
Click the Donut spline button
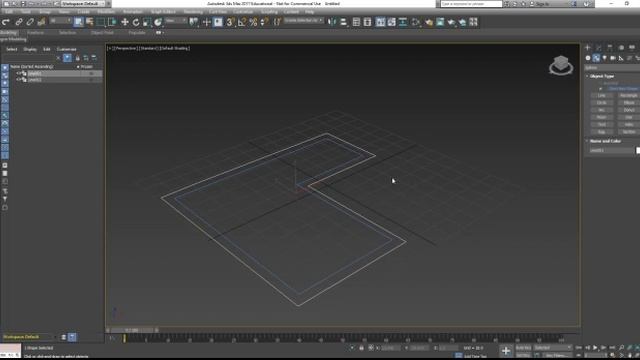[629, 110]
